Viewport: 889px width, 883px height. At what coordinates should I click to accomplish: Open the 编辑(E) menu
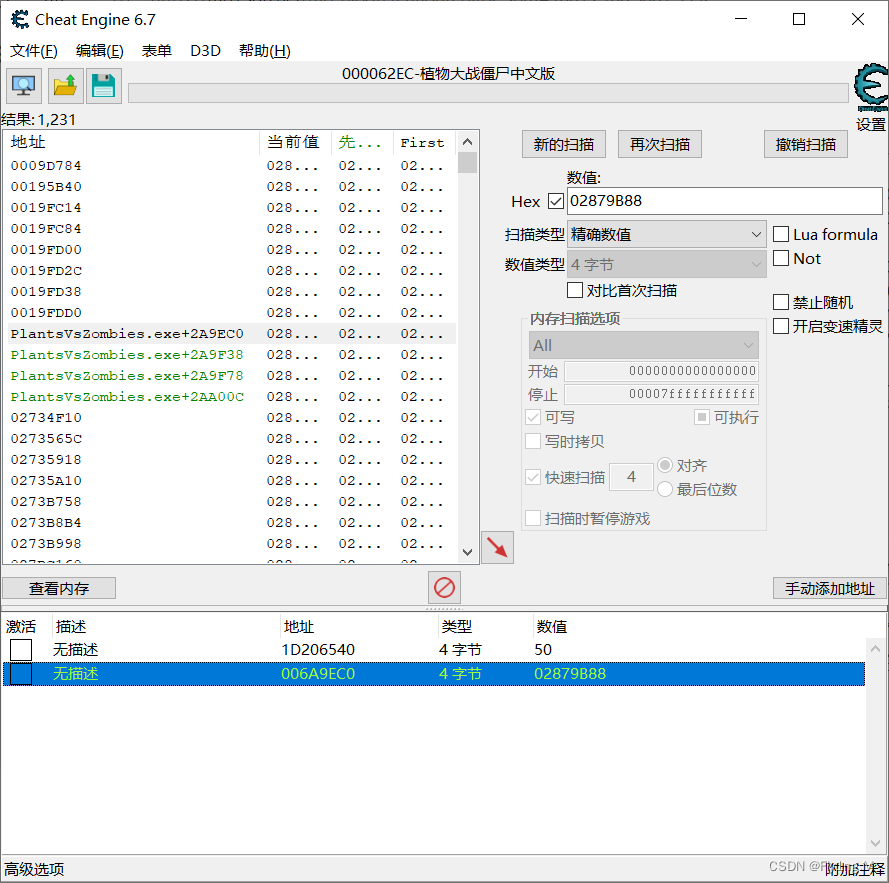pyautogui.click(x=100, y=50)
